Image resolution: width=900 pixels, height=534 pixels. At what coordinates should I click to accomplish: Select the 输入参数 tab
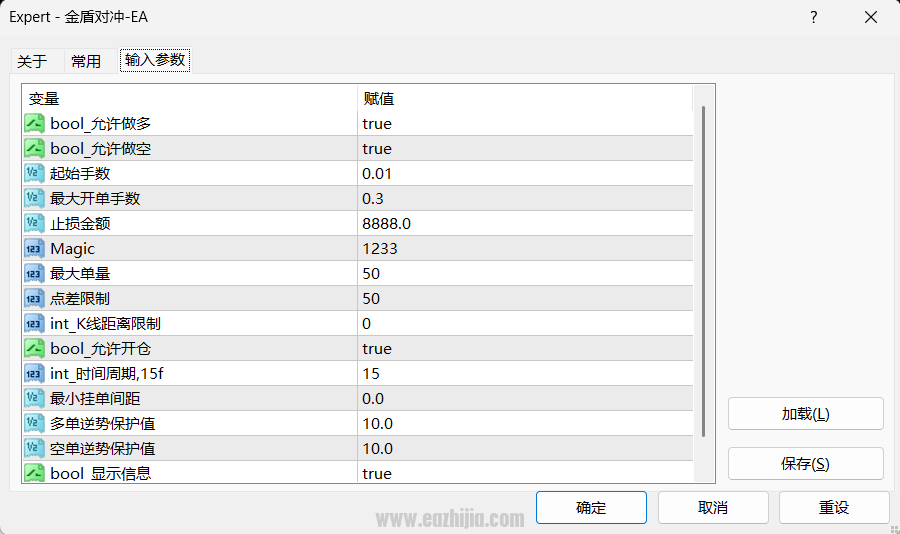155,60
